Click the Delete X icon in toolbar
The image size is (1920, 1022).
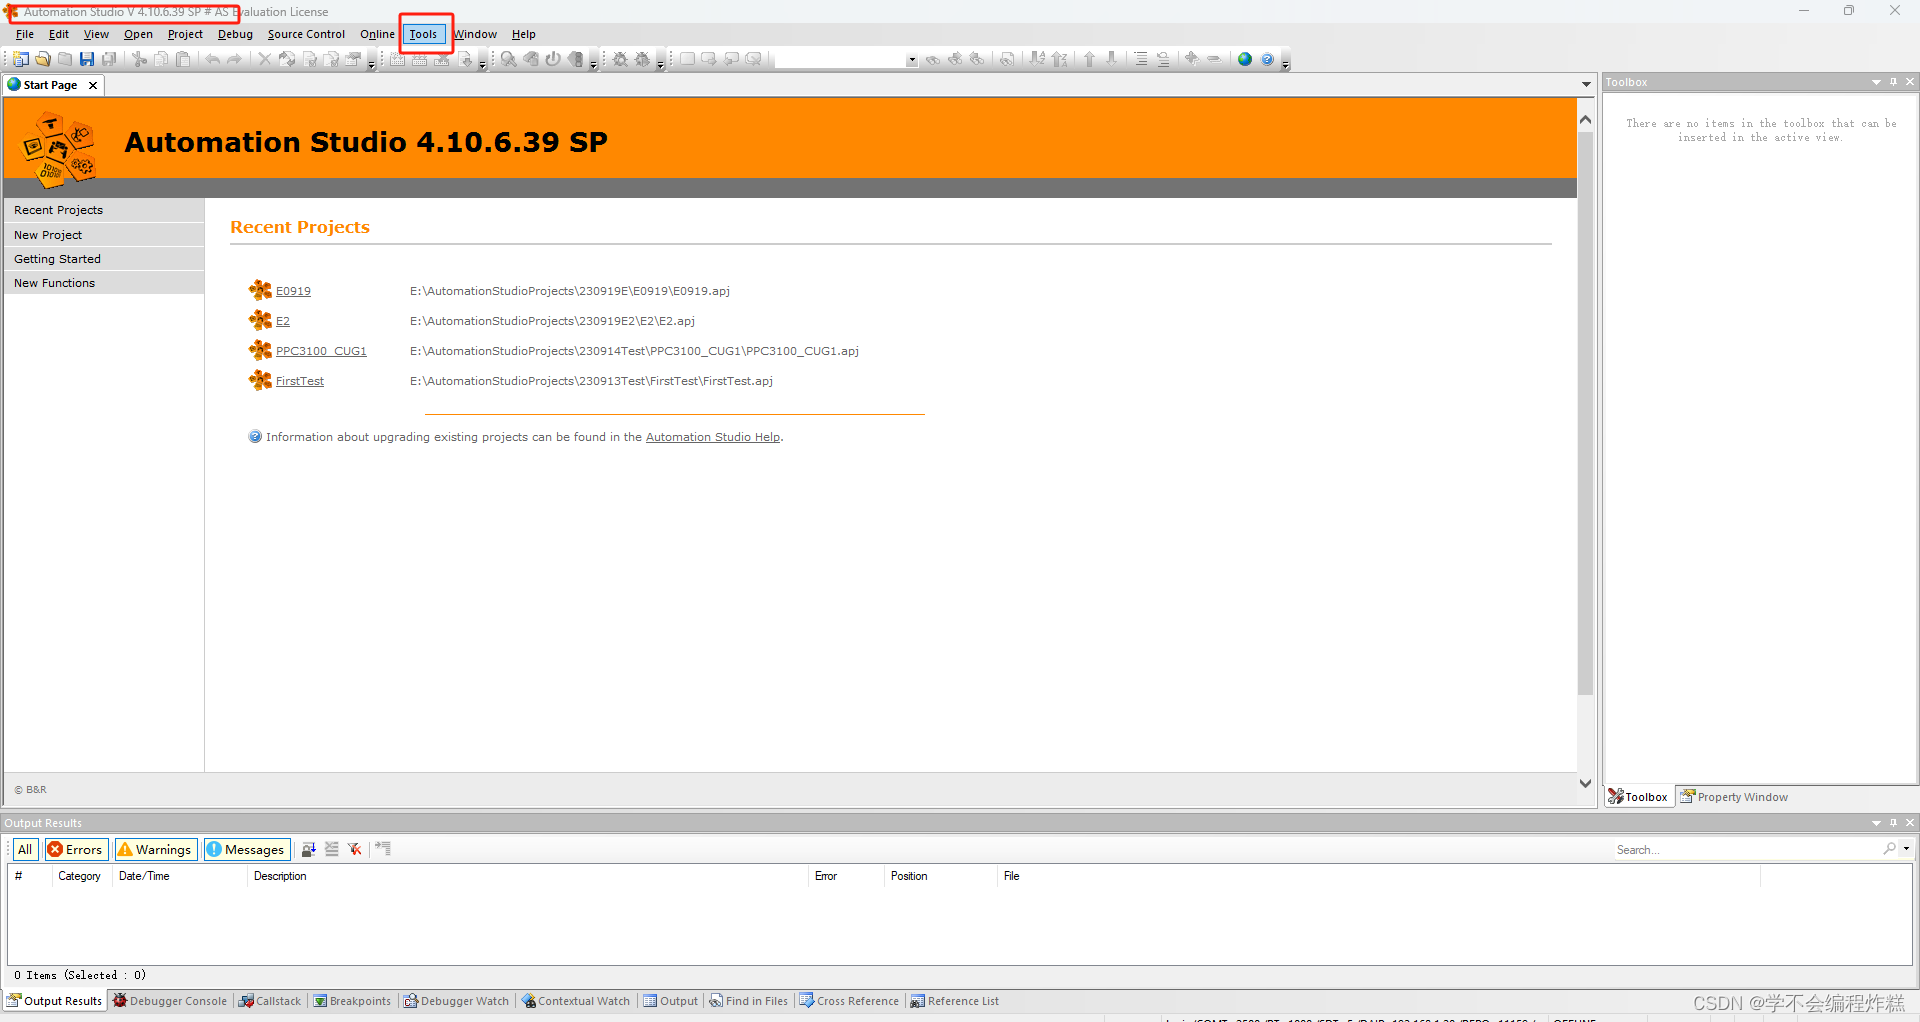[x=265, y=59]
